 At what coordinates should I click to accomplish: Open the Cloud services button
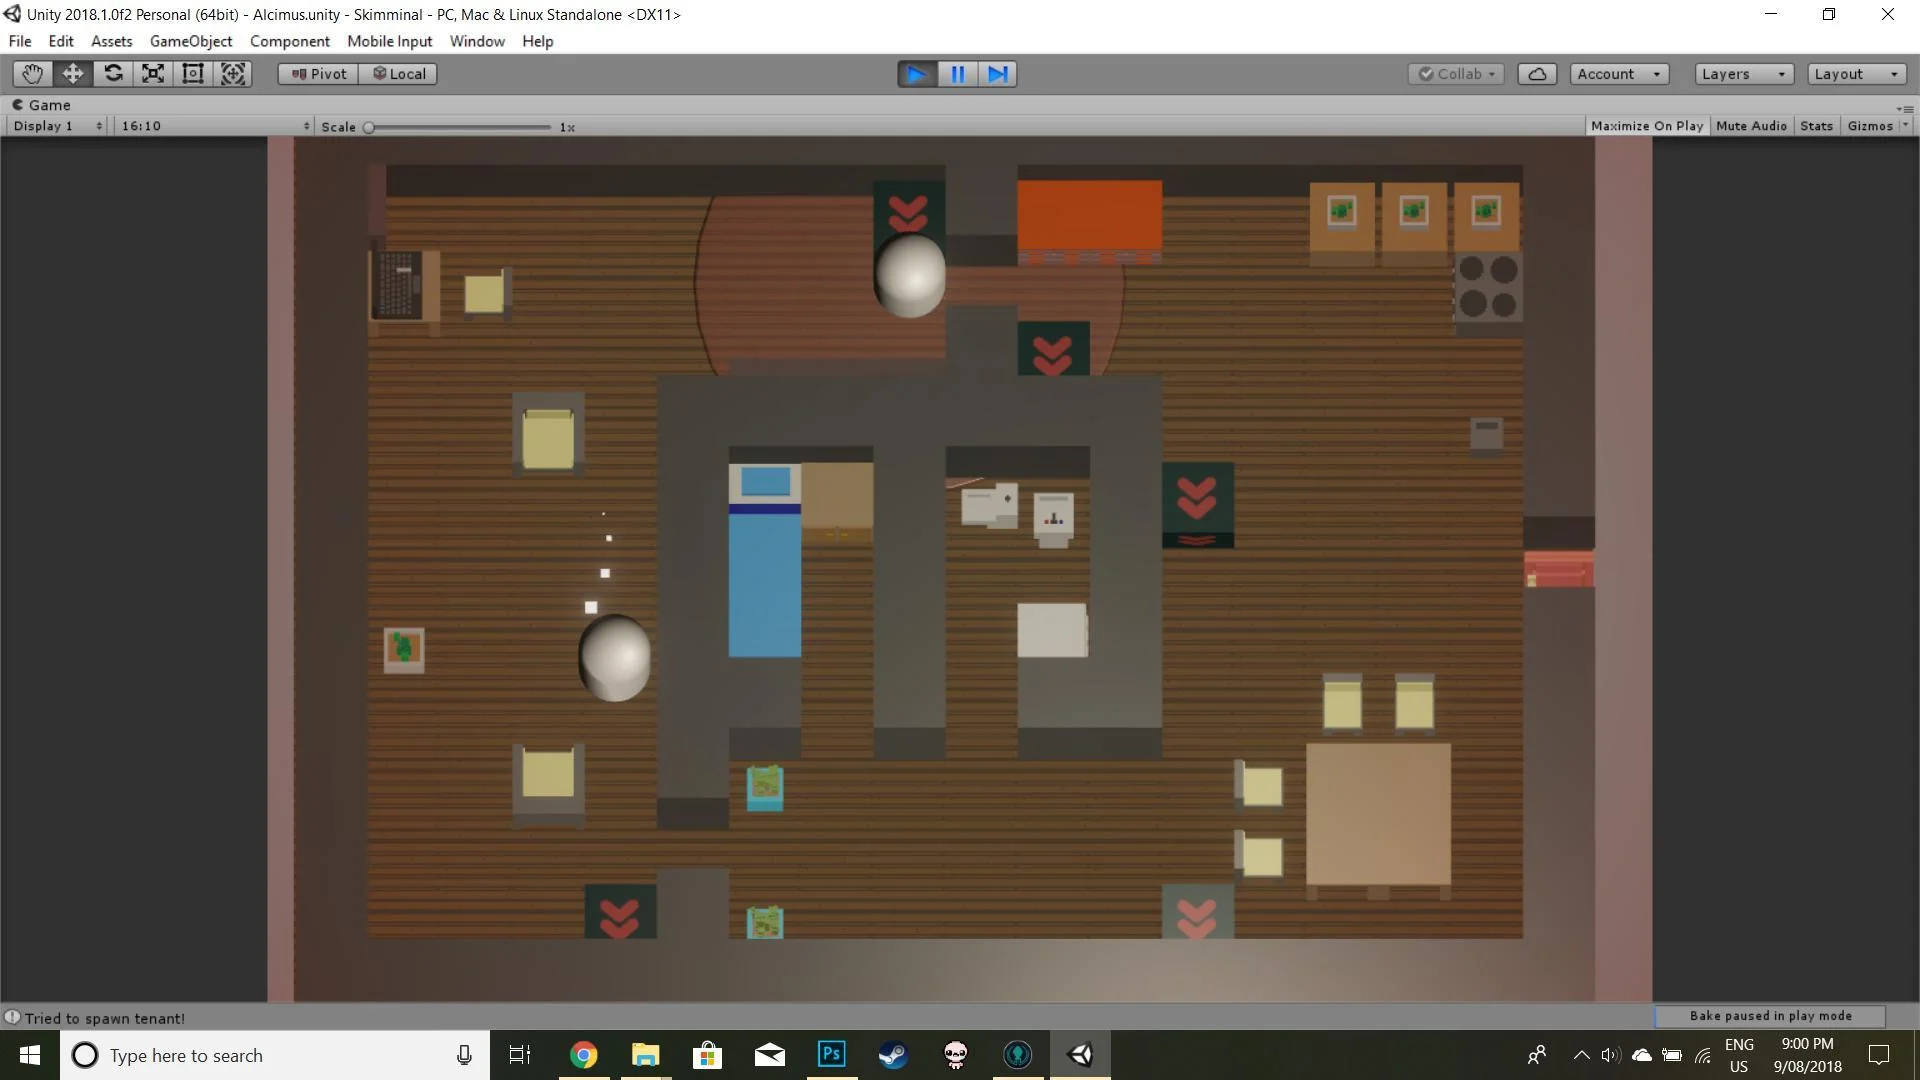1537,74
